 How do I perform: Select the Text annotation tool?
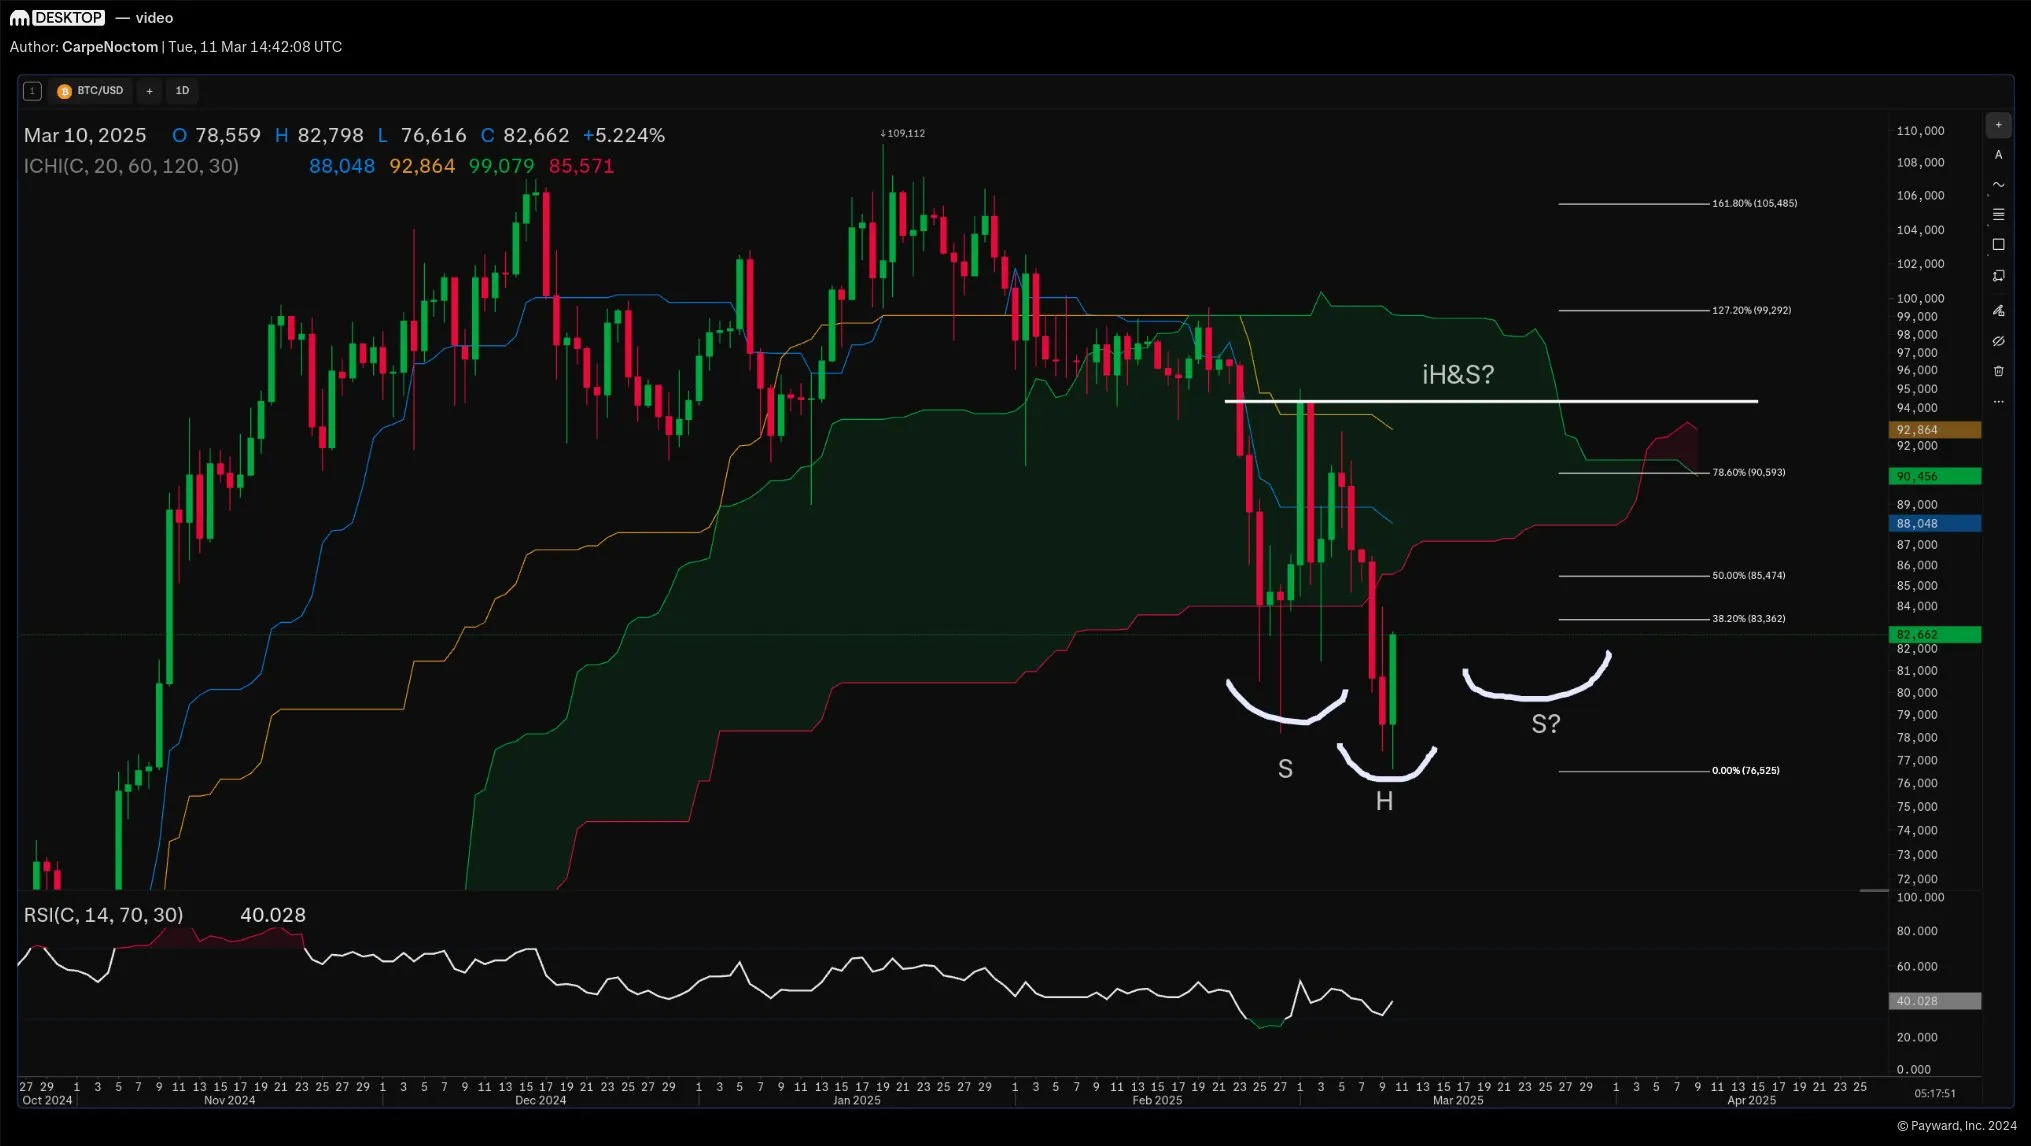1998,155
